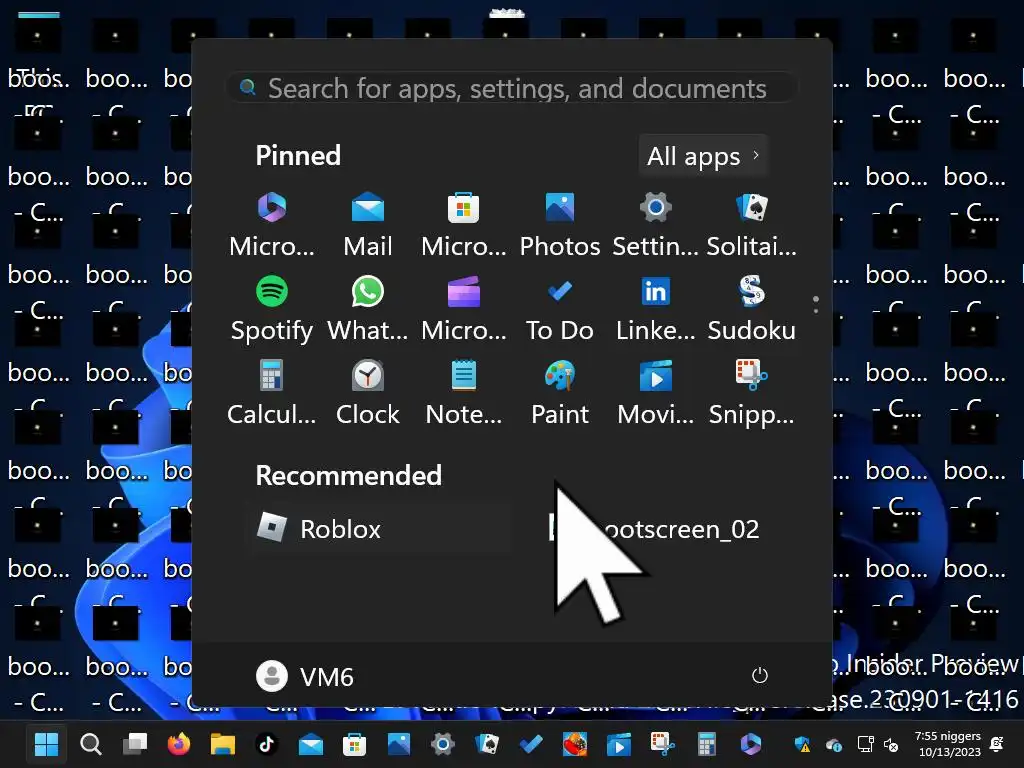Click the Windows Start button on taskbar
The width and height of the screenshot is (1024, 768).
pyautogui.click(x=46, y=744)
